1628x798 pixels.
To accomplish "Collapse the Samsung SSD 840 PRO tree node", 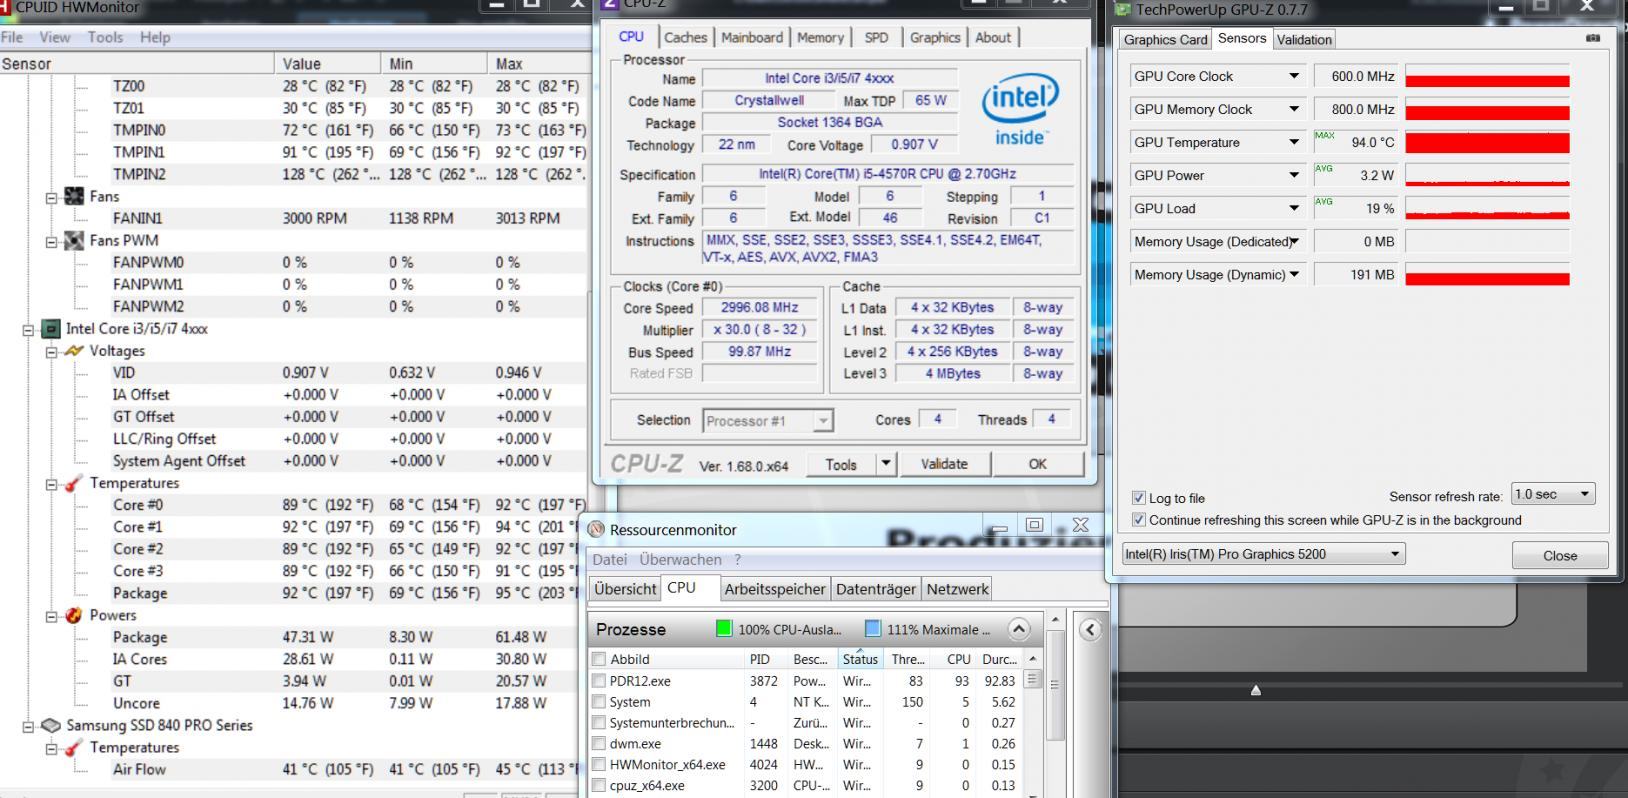I will 29,726.
